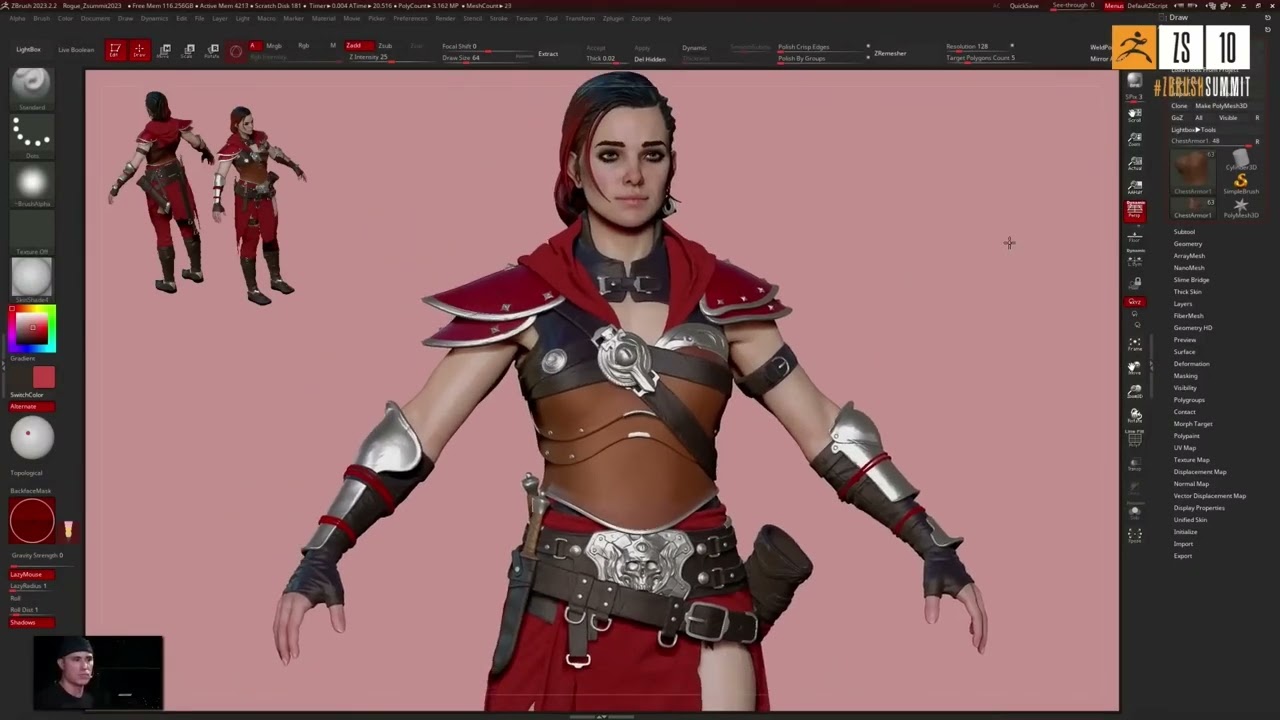Open the Brush menu
Viewport: 1280px width, 720px height.
coord(41,18)
